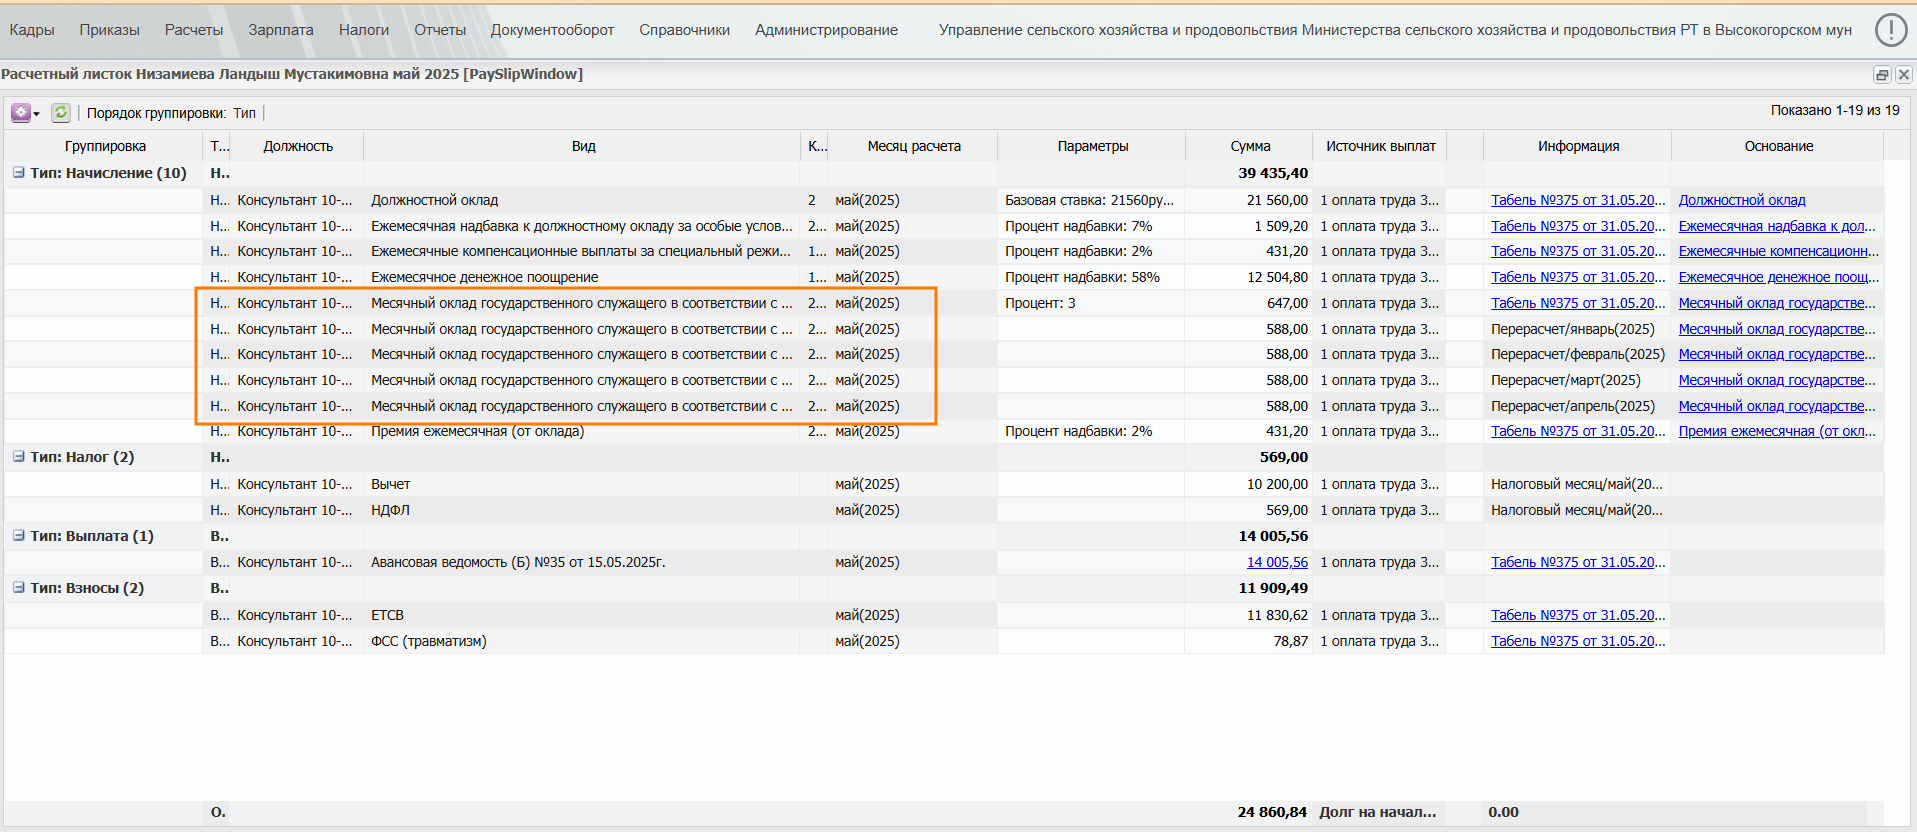Screen dimensions: 1917x832
Task: Open the Администрирование menu
Action: pyautogui.click(x=826, y=30)
